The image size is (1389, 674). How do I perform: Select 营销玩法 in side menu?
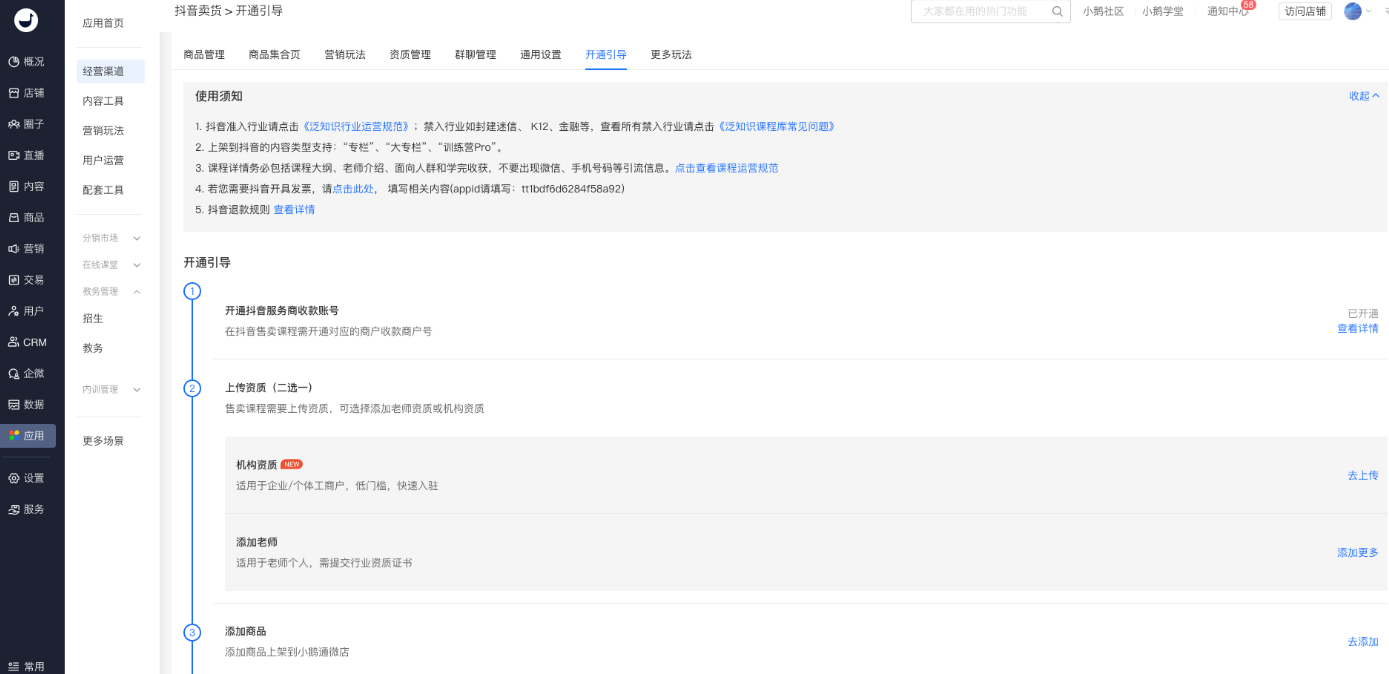[103, 131]
